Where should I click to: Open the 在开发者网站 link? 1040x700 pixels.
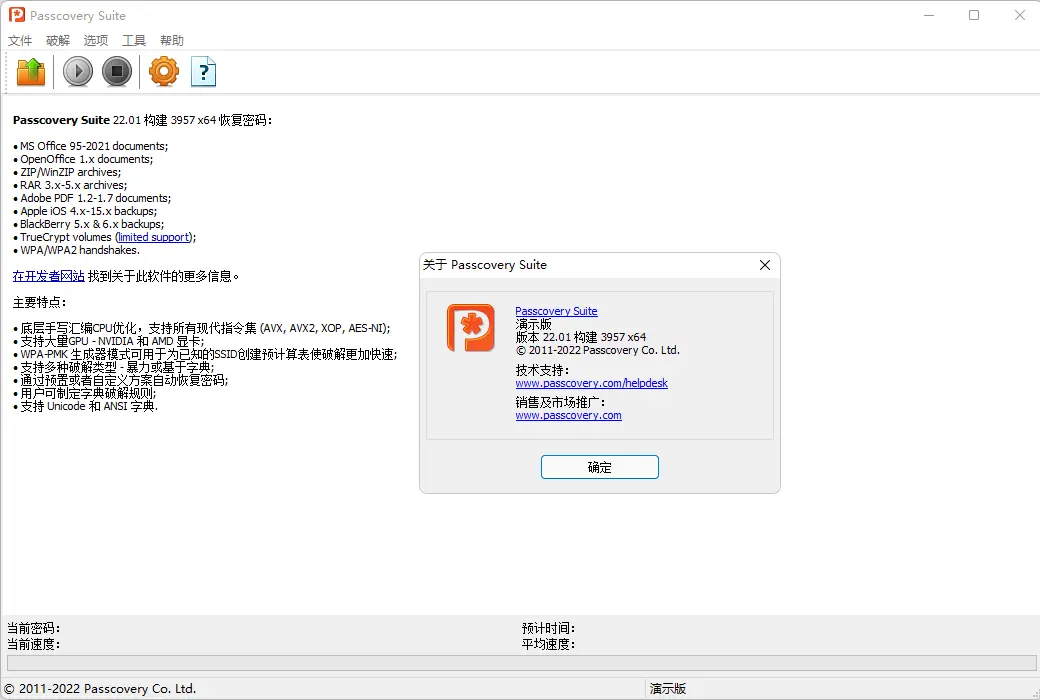pos(48,276)
